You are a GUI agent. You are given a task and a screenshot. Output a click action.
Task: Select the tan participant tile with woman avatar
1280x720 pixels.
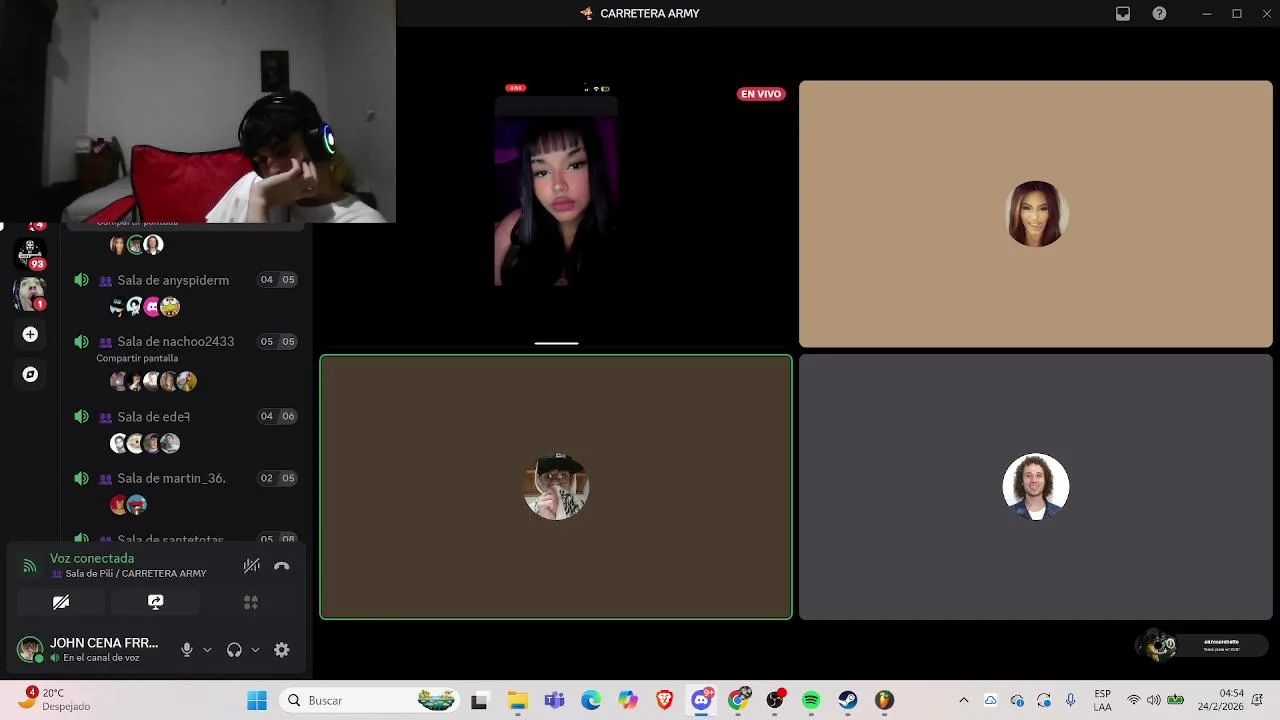pyautogui.click(x=1036, y=214)
